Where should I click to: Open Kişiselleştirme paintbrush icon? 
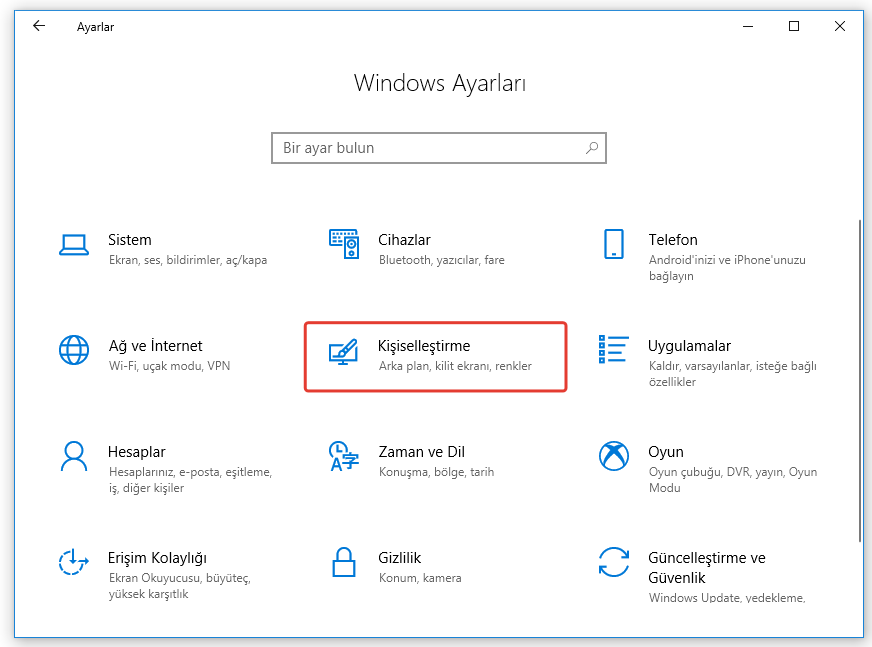[x=344, y=351]
